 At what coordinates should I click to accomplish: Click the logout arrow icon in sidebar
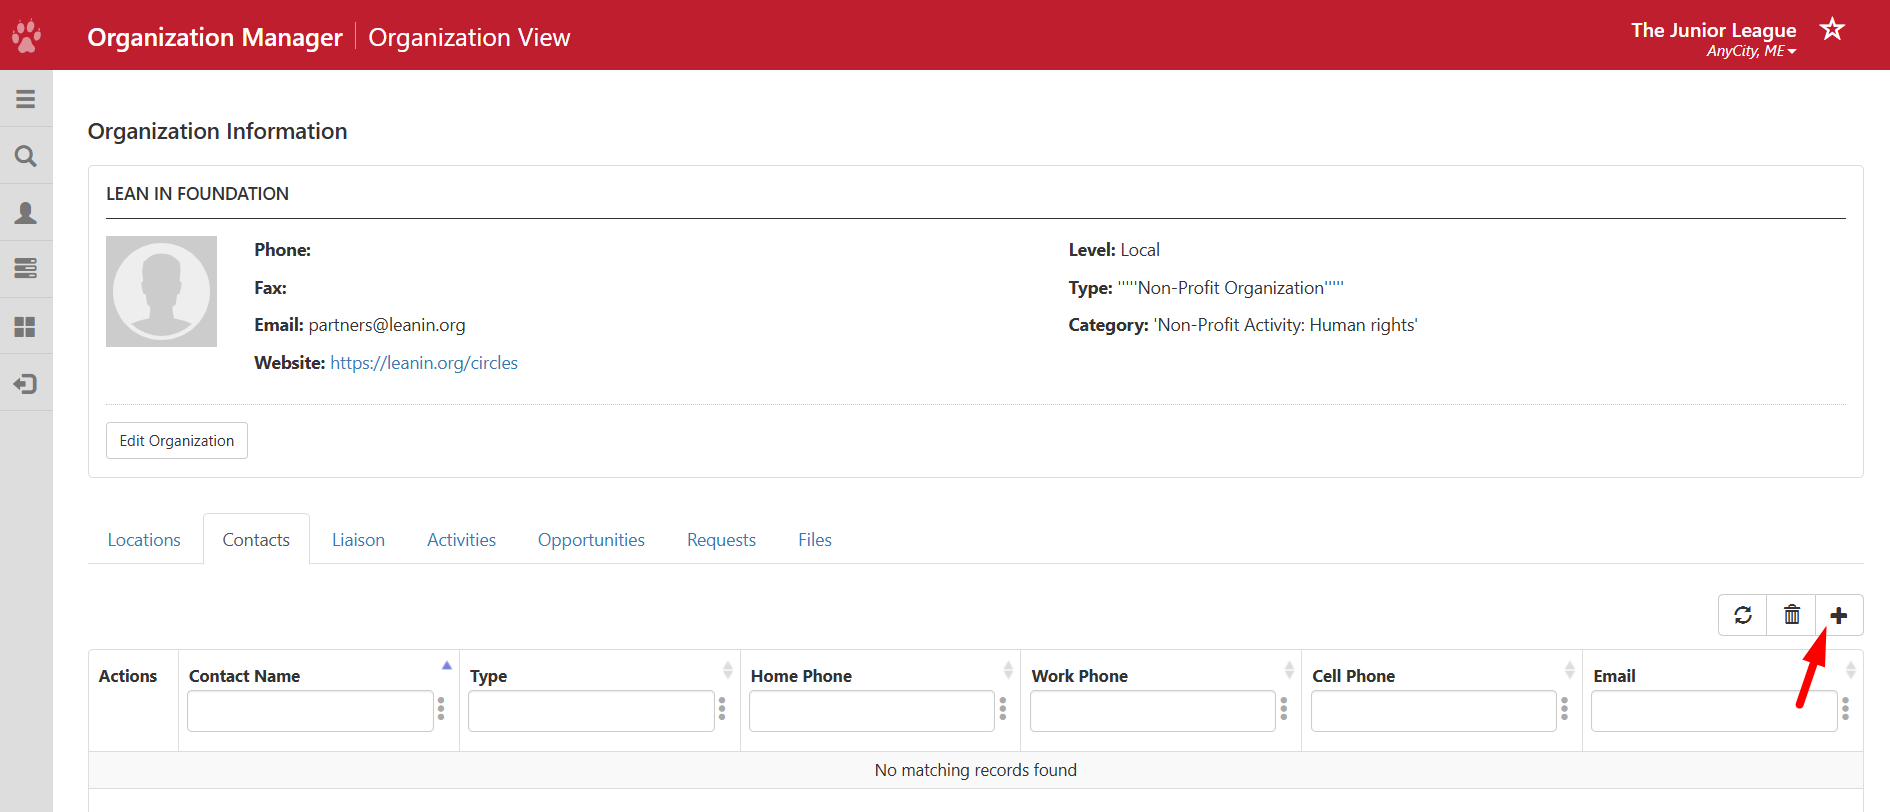pyautogui.click(x=26, y=384)
